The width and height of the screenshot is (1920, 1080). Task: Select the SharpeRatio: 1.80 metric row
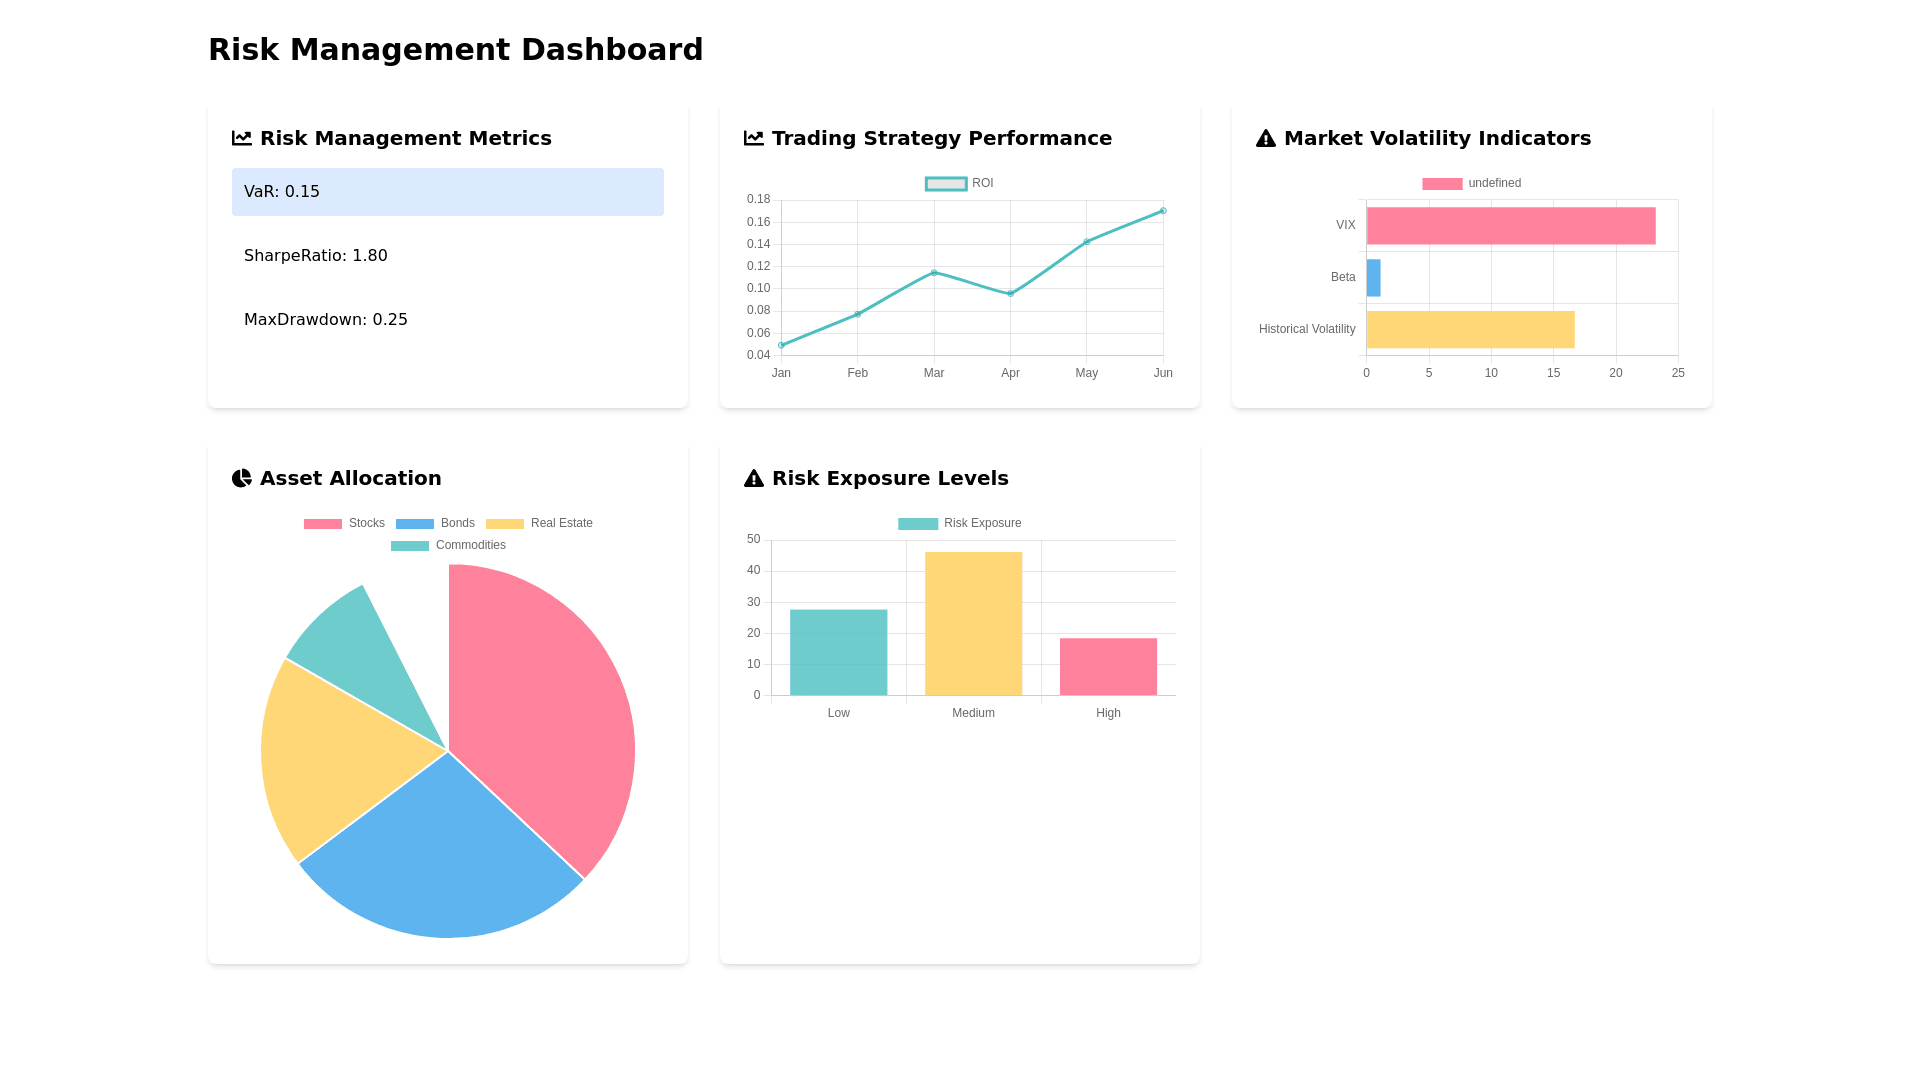point(447,256)
